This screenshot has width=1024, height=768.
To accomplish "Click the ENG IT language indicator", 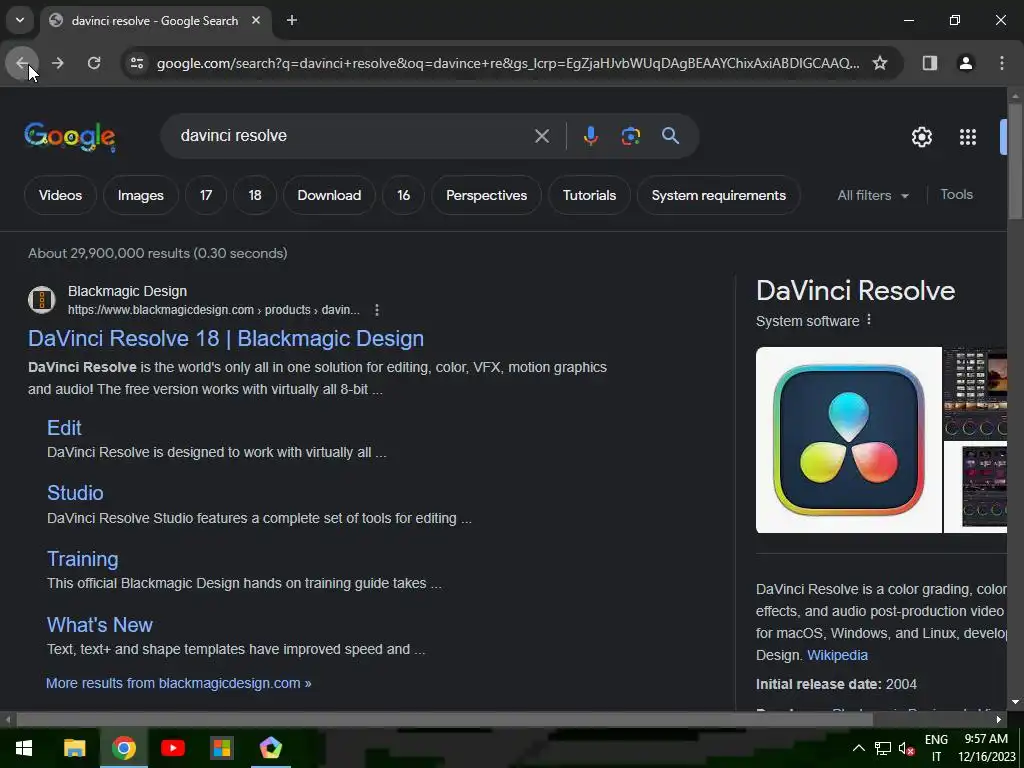I will (936, 748).
